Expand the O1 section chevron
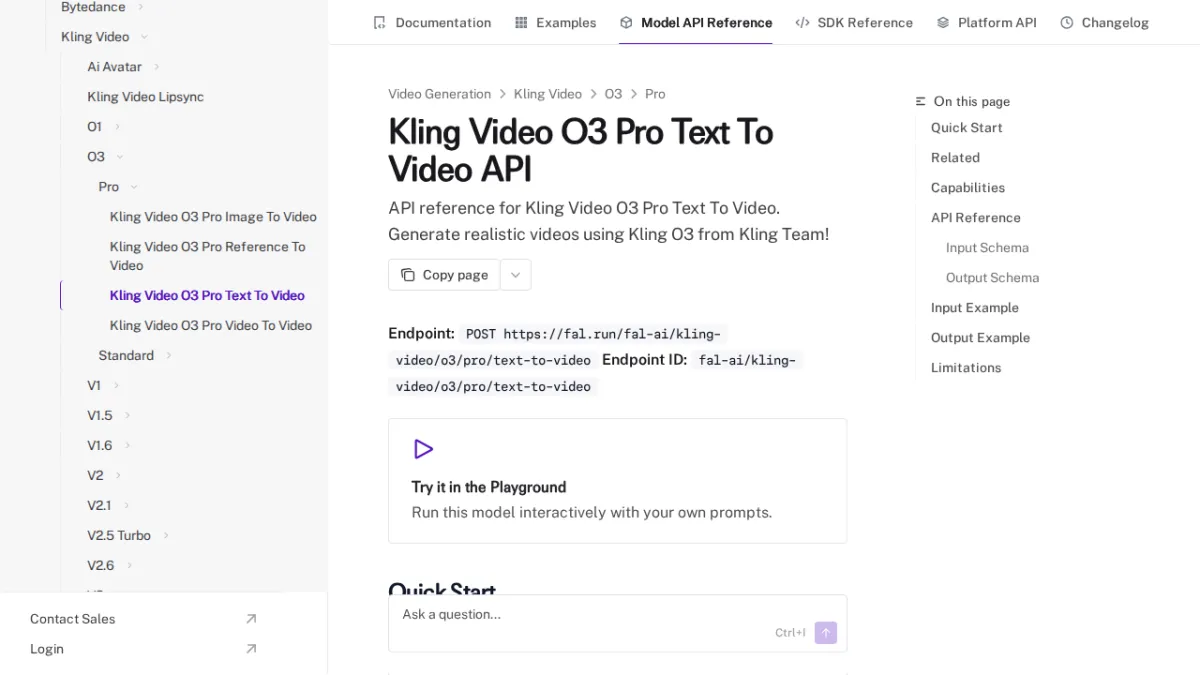Image resolution: width=1200 pixels, height=675 pixels. point(117,127)
